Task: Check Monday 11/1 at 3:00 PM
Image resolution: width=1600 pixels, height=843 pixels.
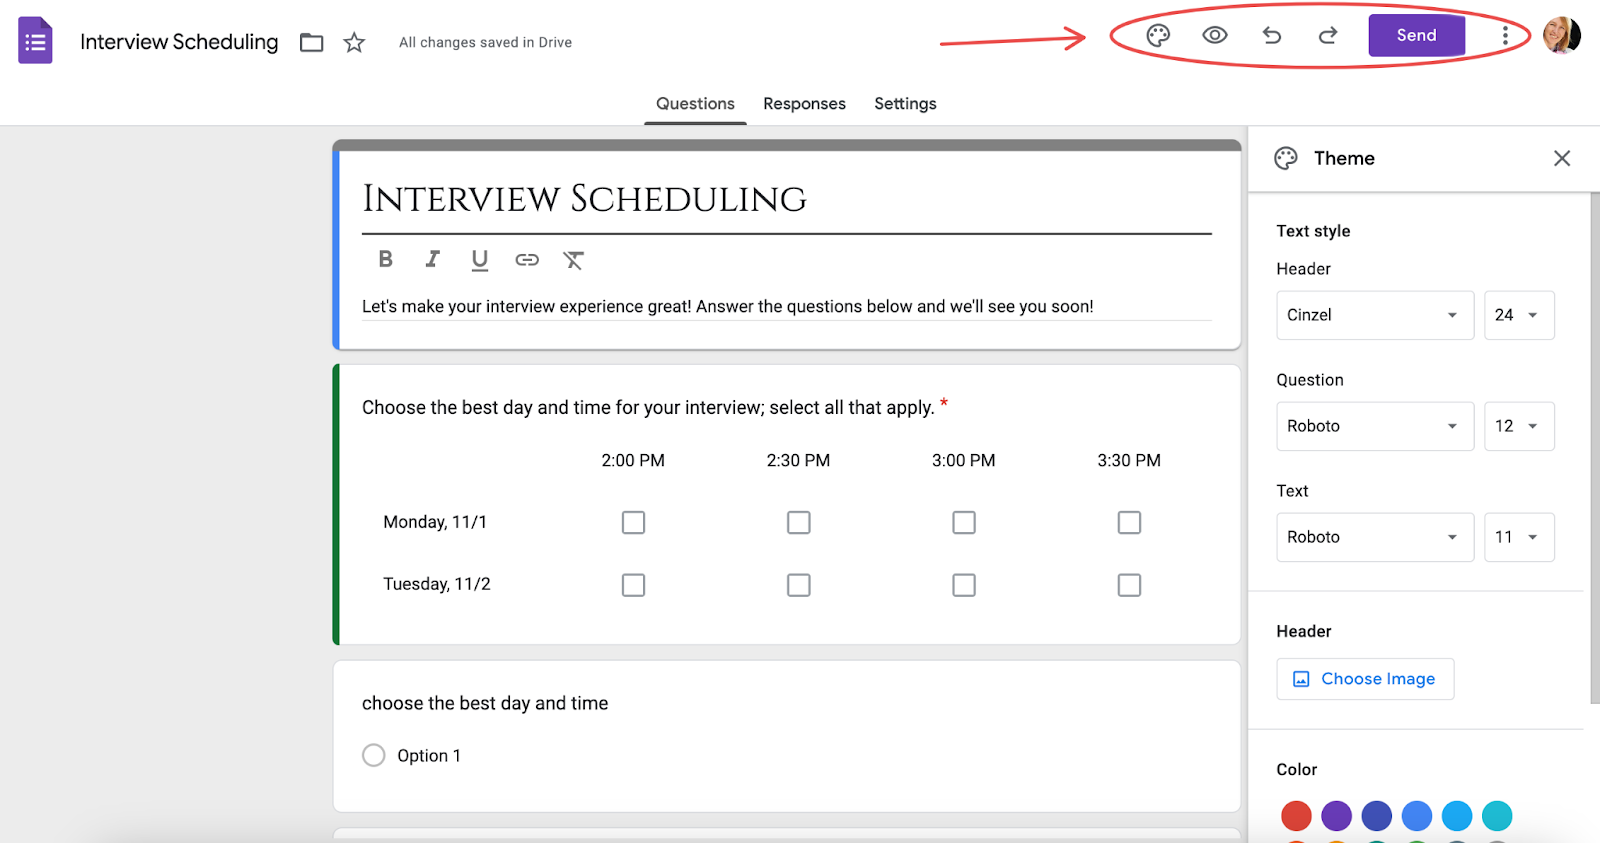Action: point(964,522)
